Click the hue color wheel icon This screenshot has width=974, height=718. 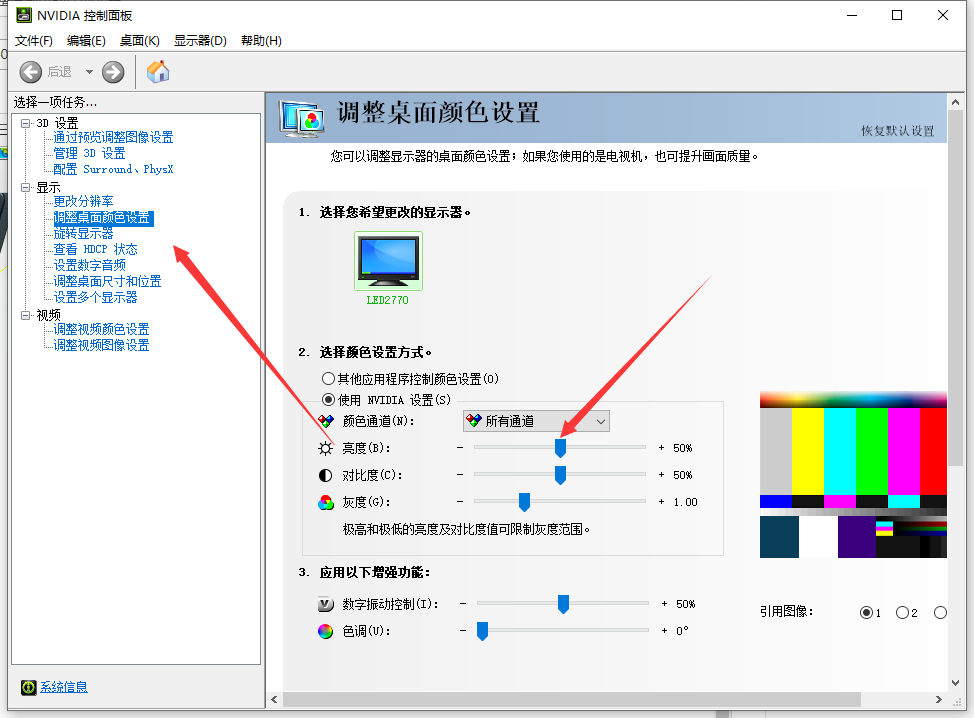[325, 631]
